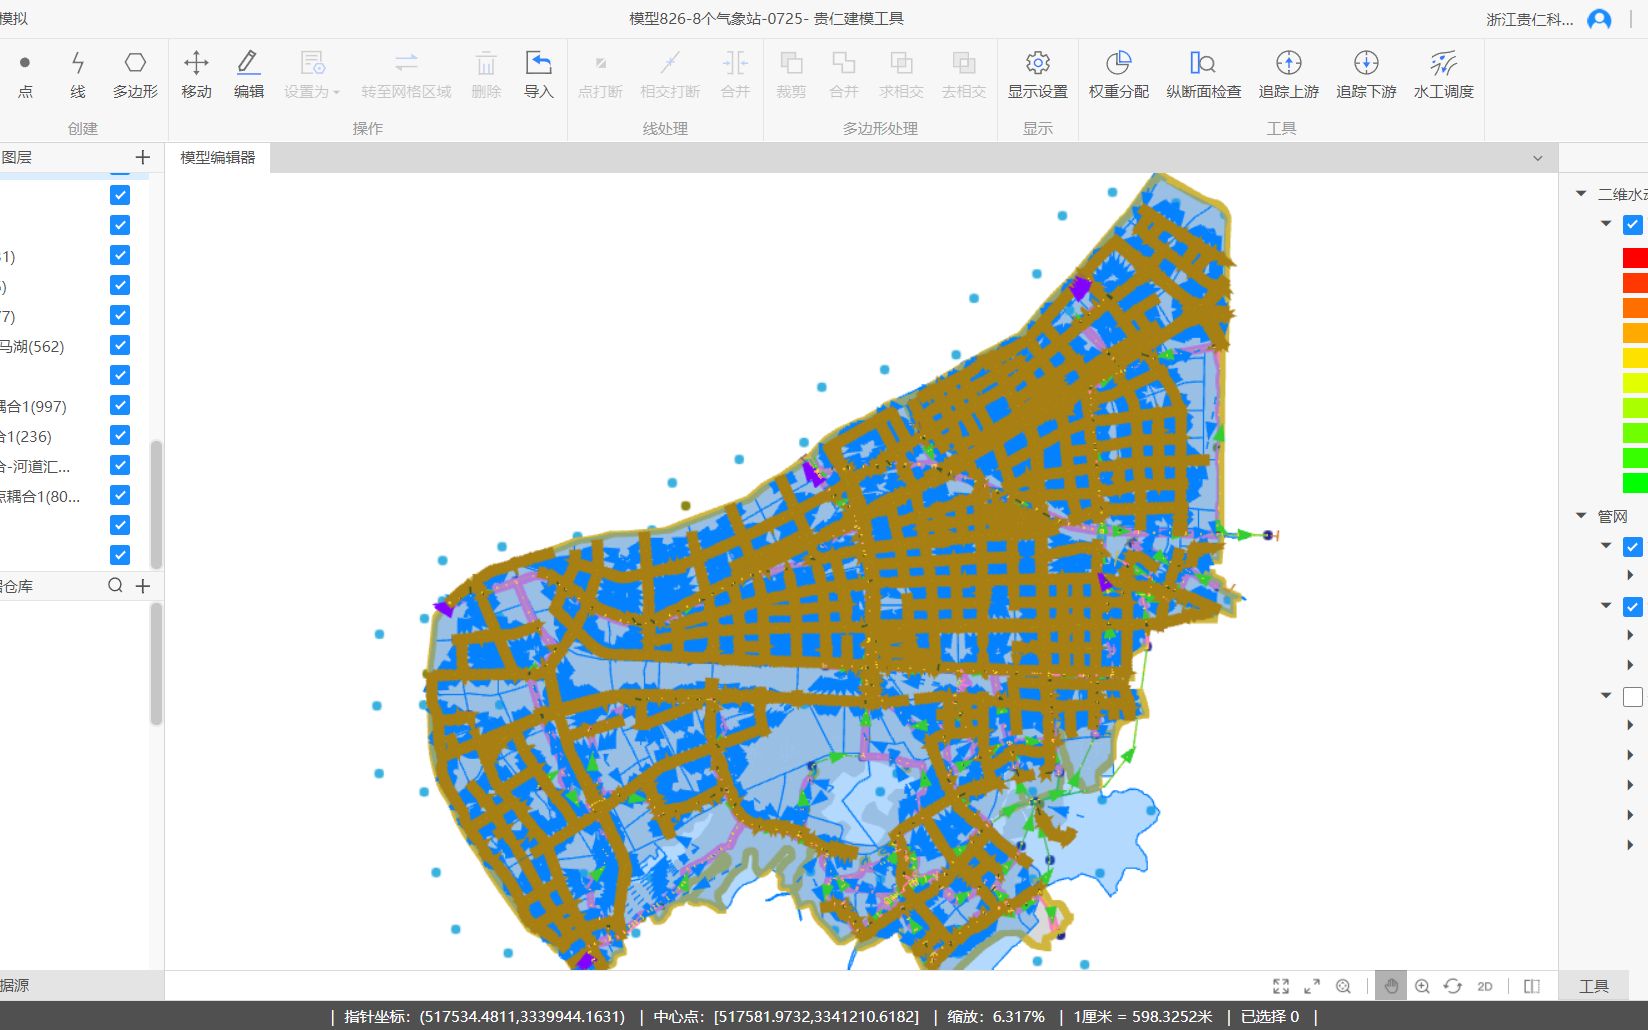This screenshot has height=1030, width=1648.
Task: Toggle the first checkbox under 管网
Action: tap(1633, 546)
